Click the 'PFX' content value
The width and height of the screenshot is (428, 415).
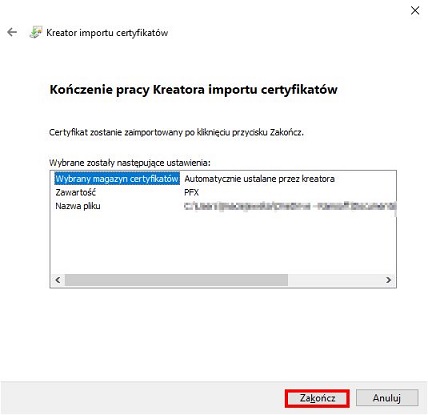point(191,192)
